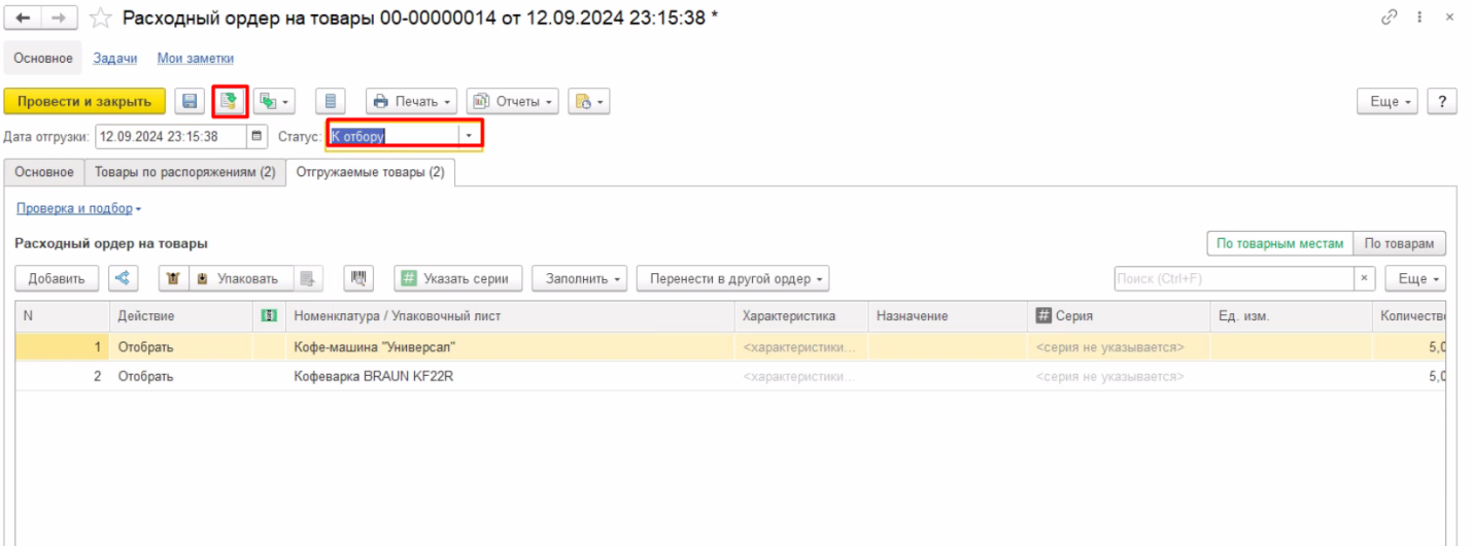
Task: Go back using the left arrow
Action: point(22,19)
